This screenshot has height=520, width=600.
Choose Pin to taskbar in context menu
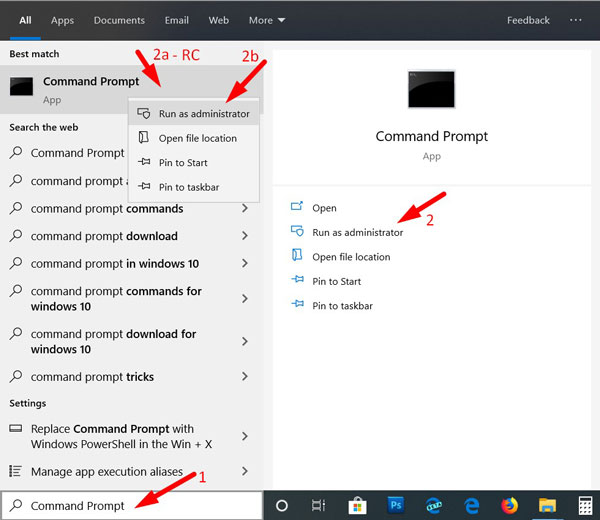[x=194, y=187]
